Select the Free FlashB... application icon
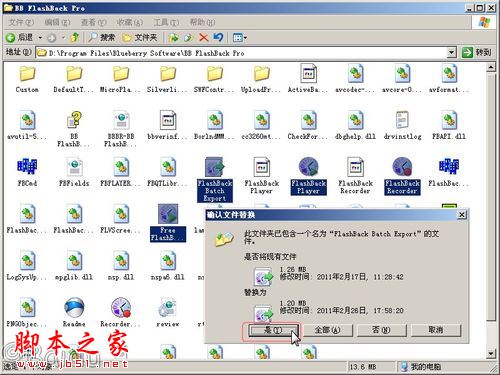500x375 pixels. pos(168,214)
